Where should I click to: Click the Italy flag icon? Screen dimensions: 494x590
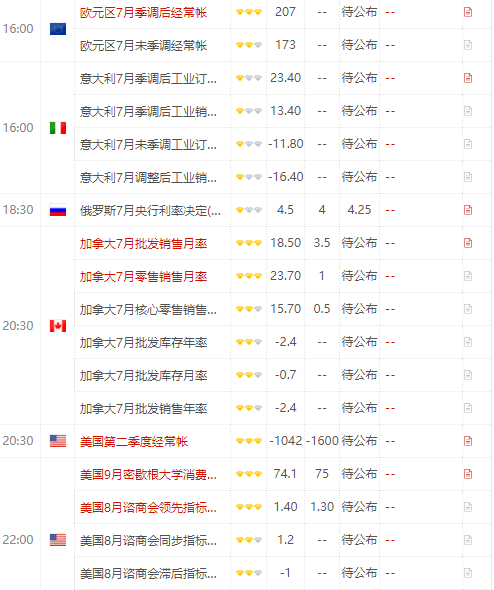[58, 128]
